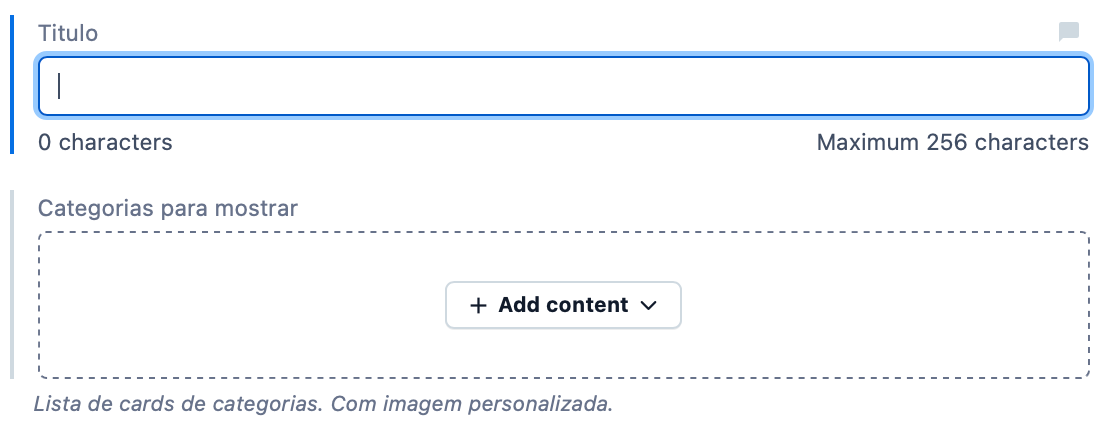Open comments for the Titulo field
This screenshot has height=430, width=1110.
1068,32
